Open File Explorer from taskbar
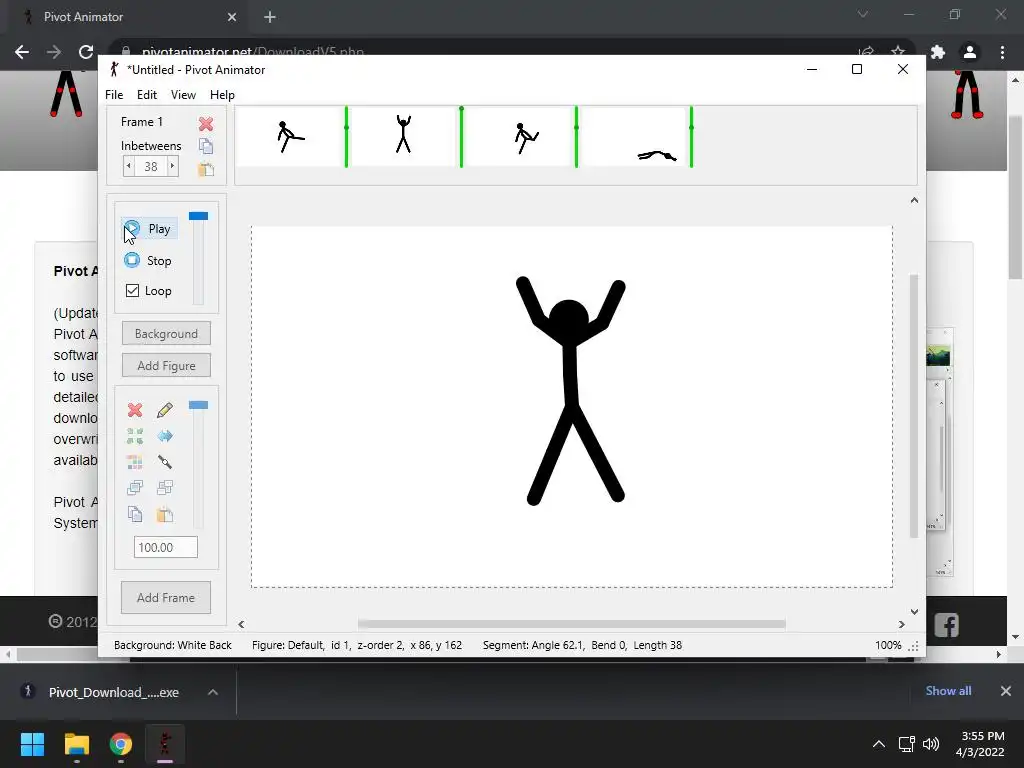The height and width of the screenshot is (768, 1024). 76,744
